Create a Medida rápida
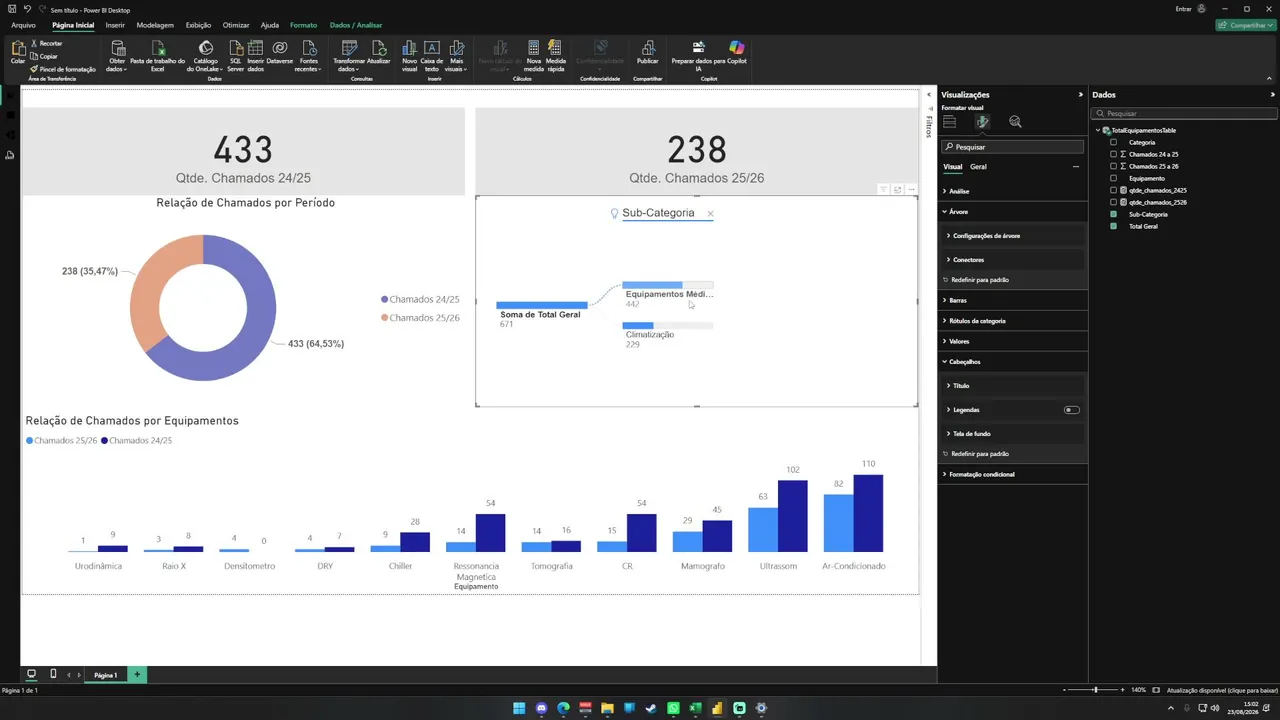Screen dimensions: 1280x720 click(x=556, y=55)
